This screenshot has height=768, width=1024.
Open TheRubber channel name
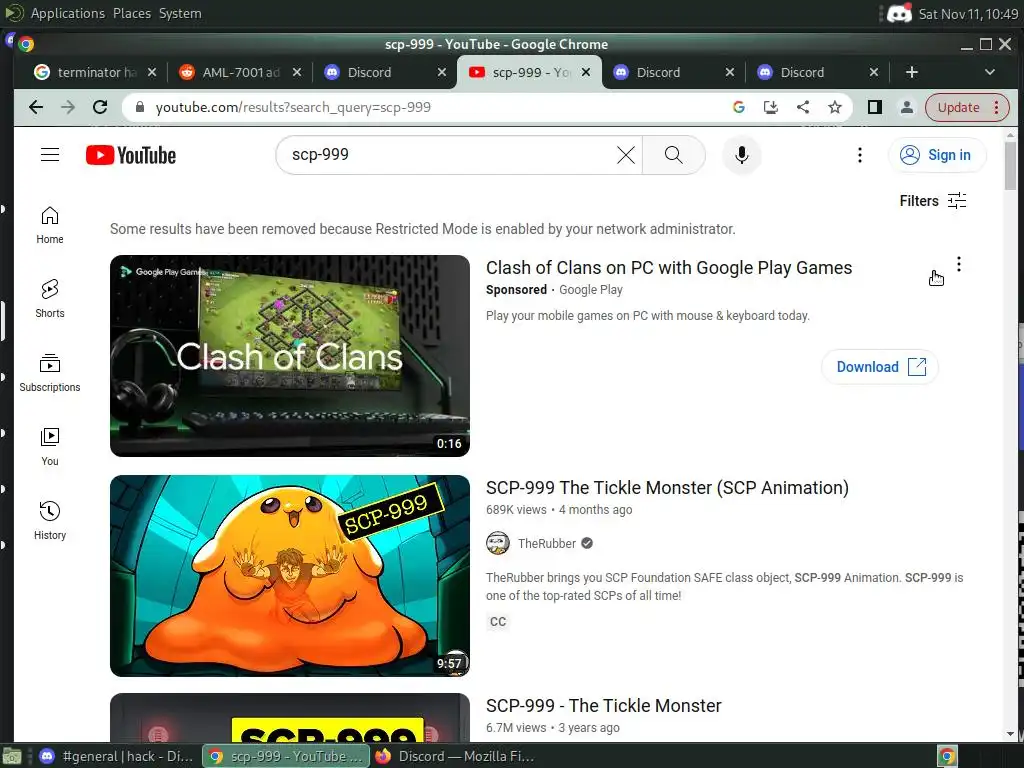pyautogui.click(x=547, y=543)
